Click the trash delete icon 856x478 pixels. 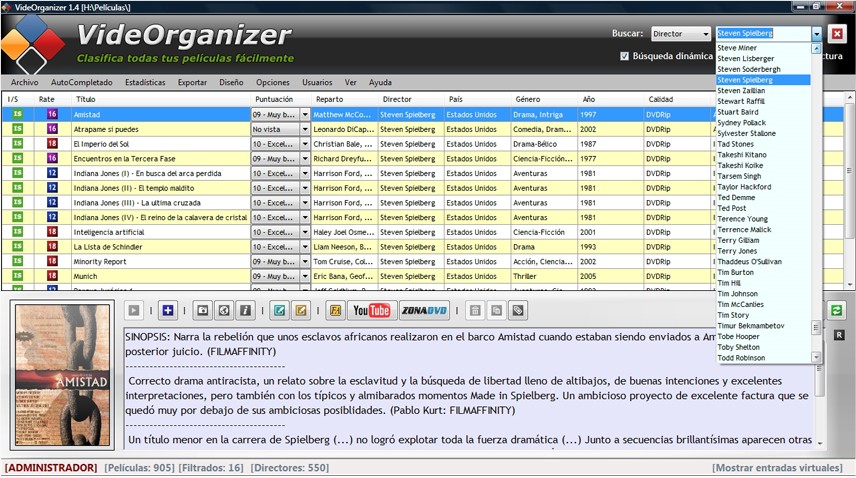point(475,310)
